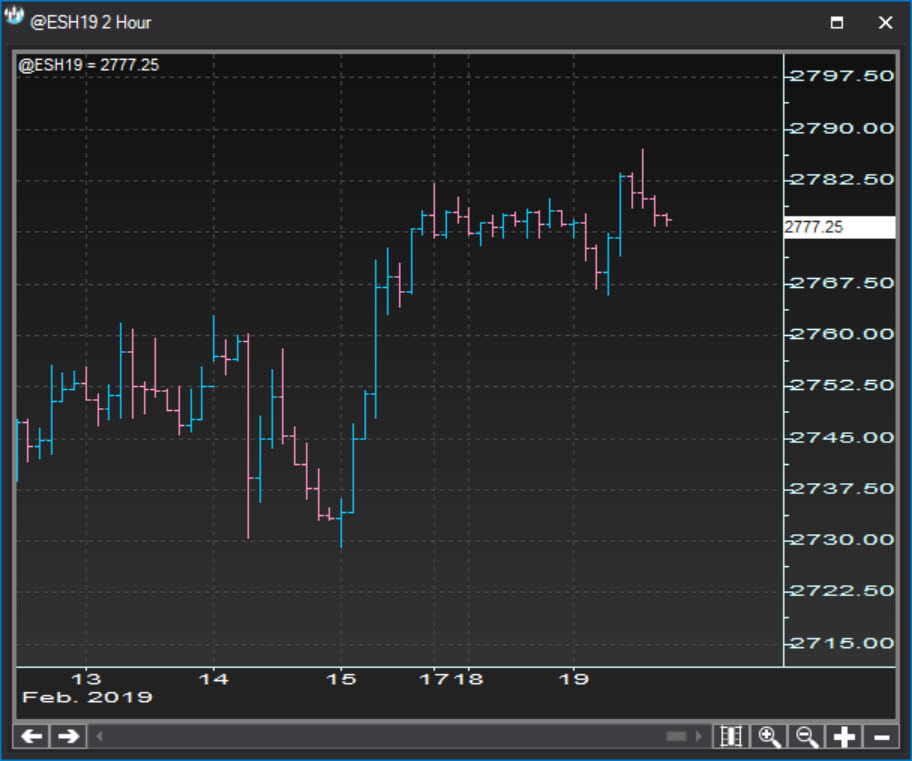Screen dimensions: 912x761
Task: Click the @ESH19 2 Hour window title
Action: click(x=91, y=23)
